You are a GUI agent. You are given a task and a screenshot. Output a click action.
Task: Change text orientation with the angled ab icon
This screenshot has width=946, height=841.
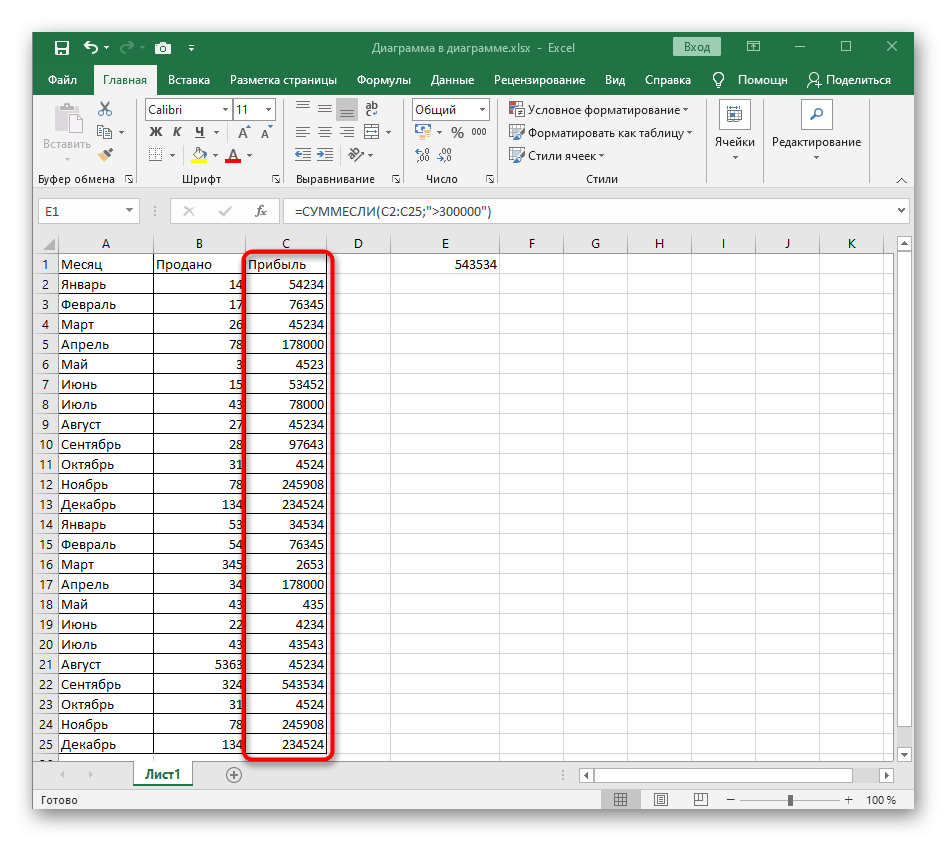click(x=356, y=155)
